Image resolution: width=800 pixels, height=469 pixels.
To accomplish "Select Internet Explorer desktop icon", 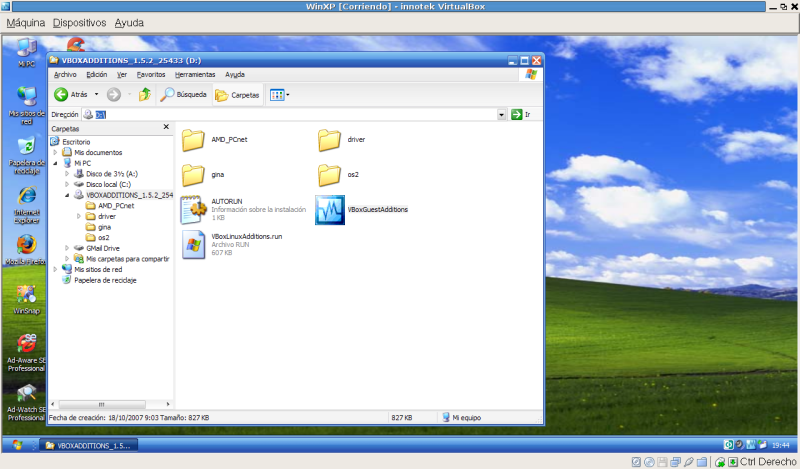I will tap(26, 194).
